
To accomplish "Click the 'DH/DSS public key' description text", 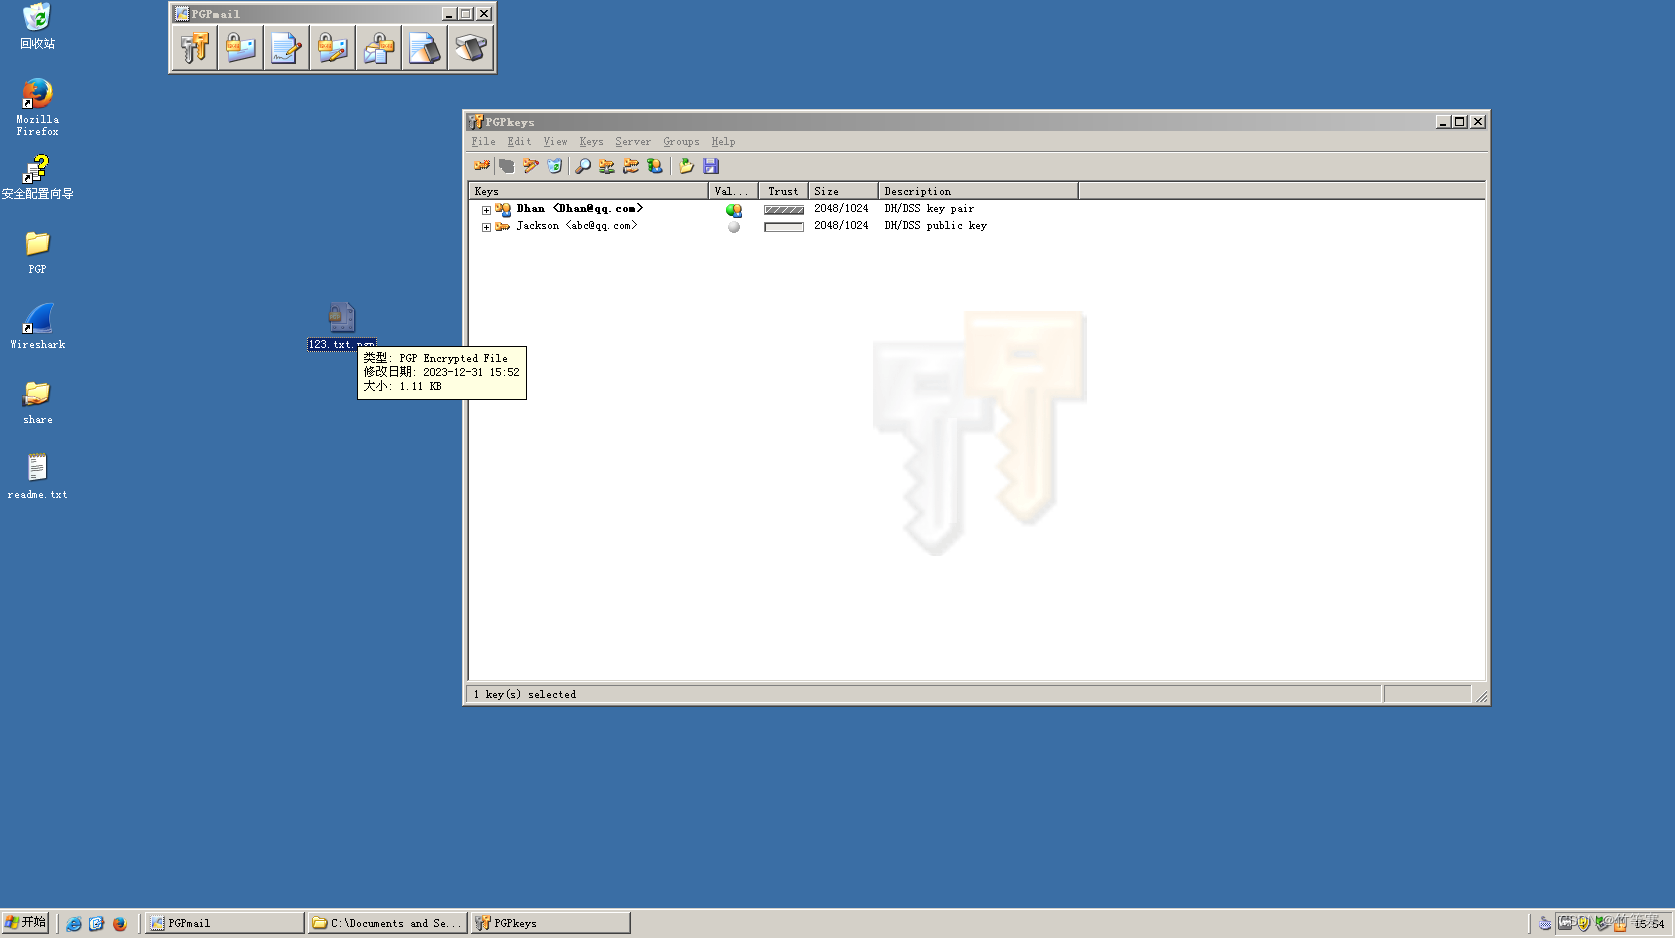I will [935, 226].
